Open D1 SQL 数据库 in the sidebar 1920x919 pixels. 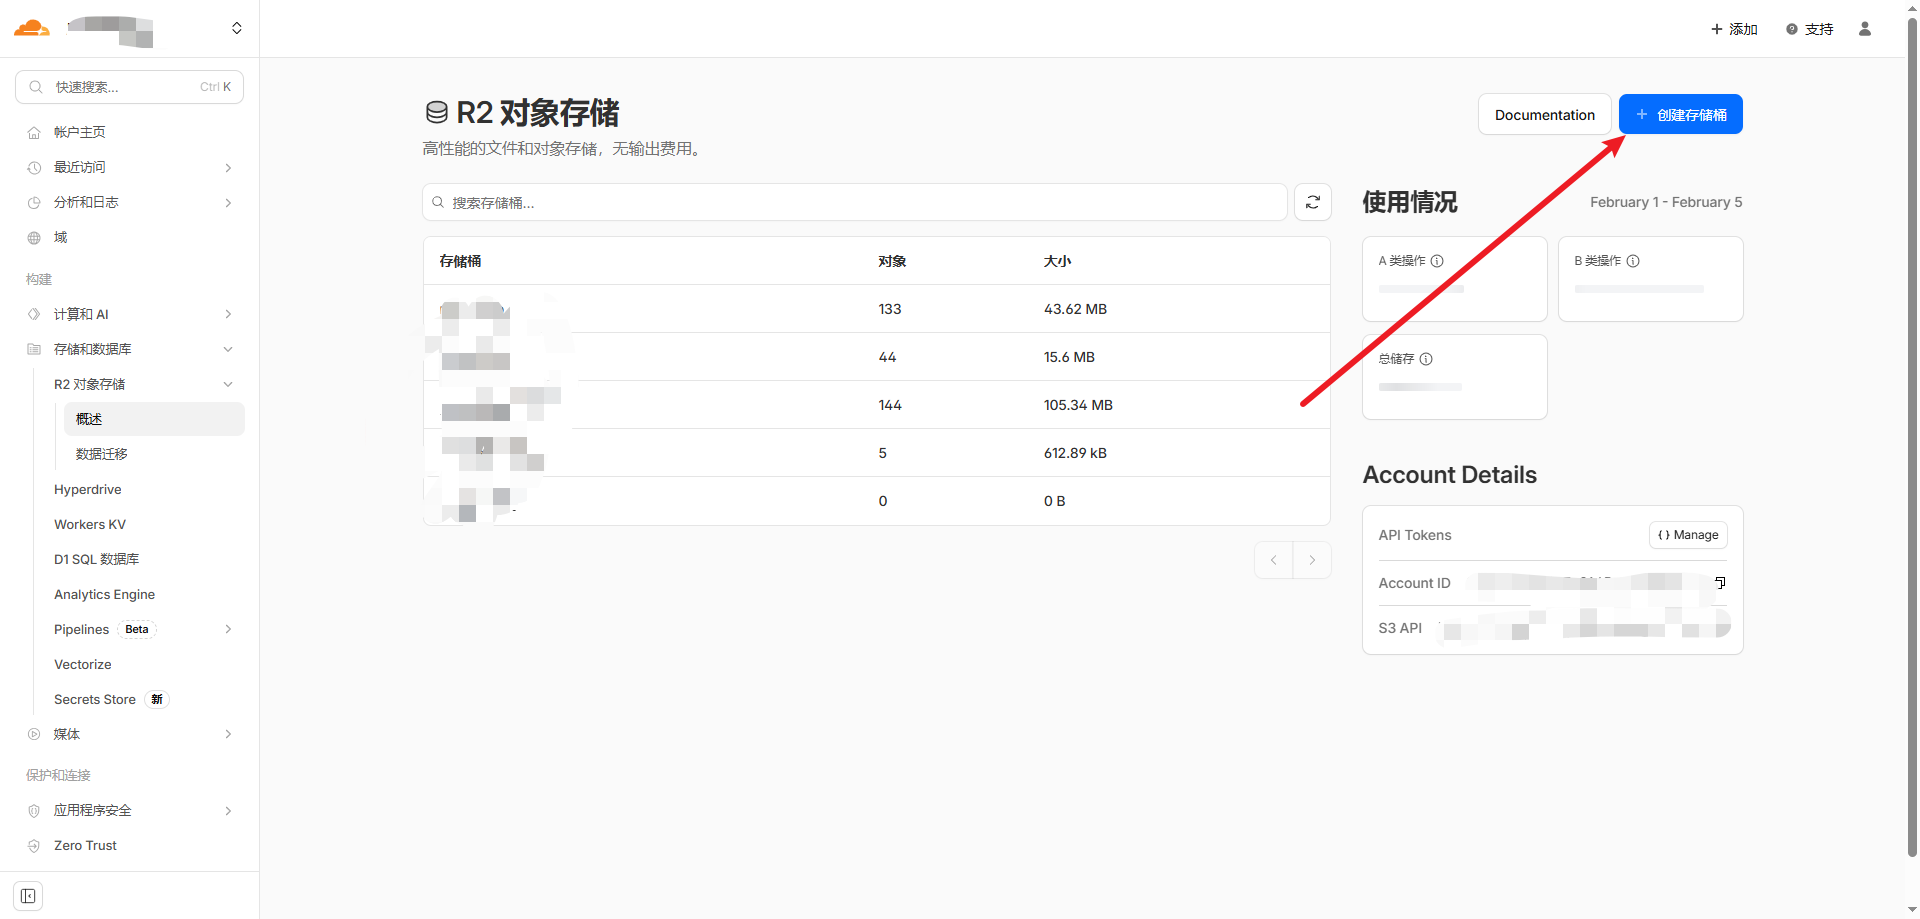tap(97, 559)
